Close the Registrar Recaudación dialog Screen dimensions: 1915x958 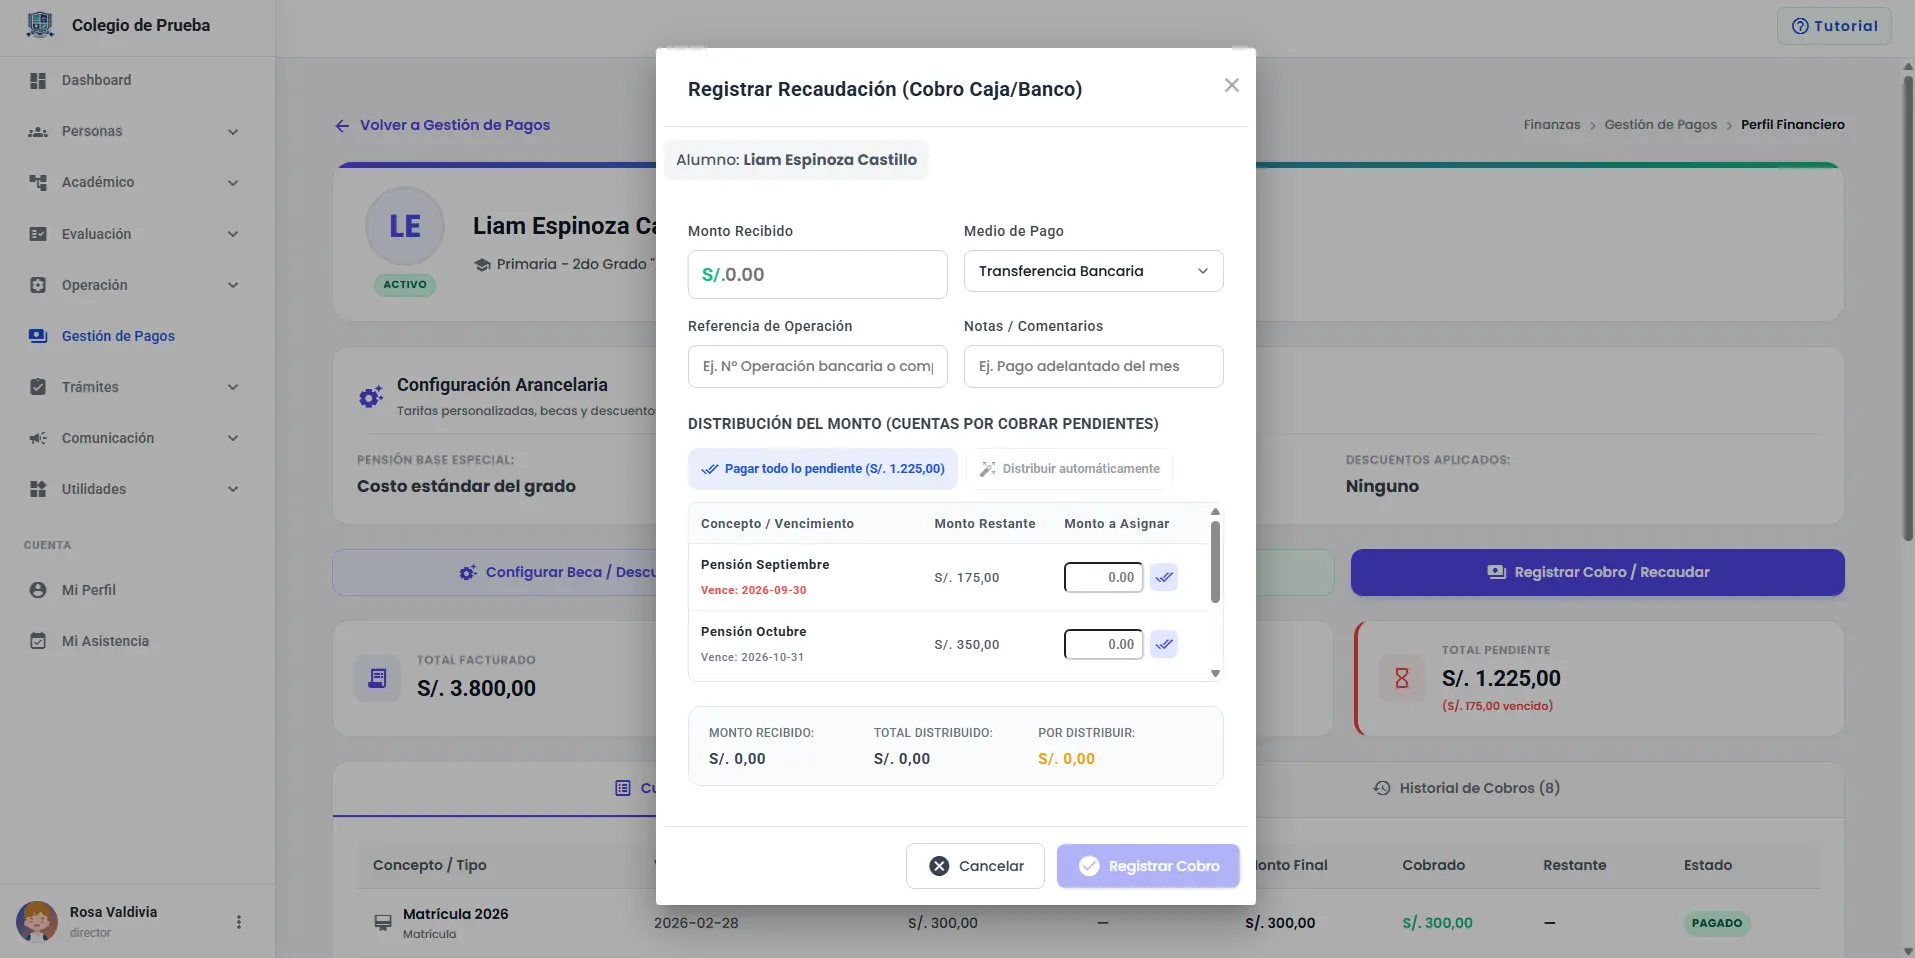click(x=1232, y=85)
